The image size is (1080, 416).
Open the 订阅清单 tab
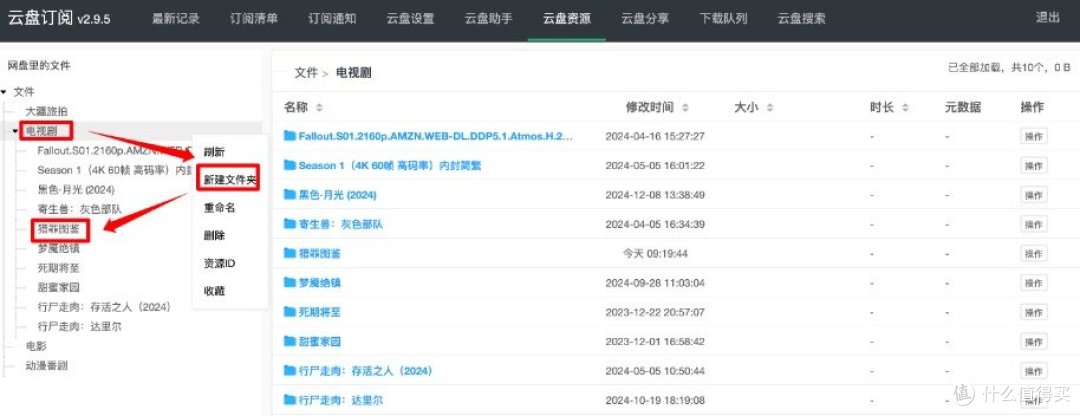pyautogui.click(x=254, y=19)
